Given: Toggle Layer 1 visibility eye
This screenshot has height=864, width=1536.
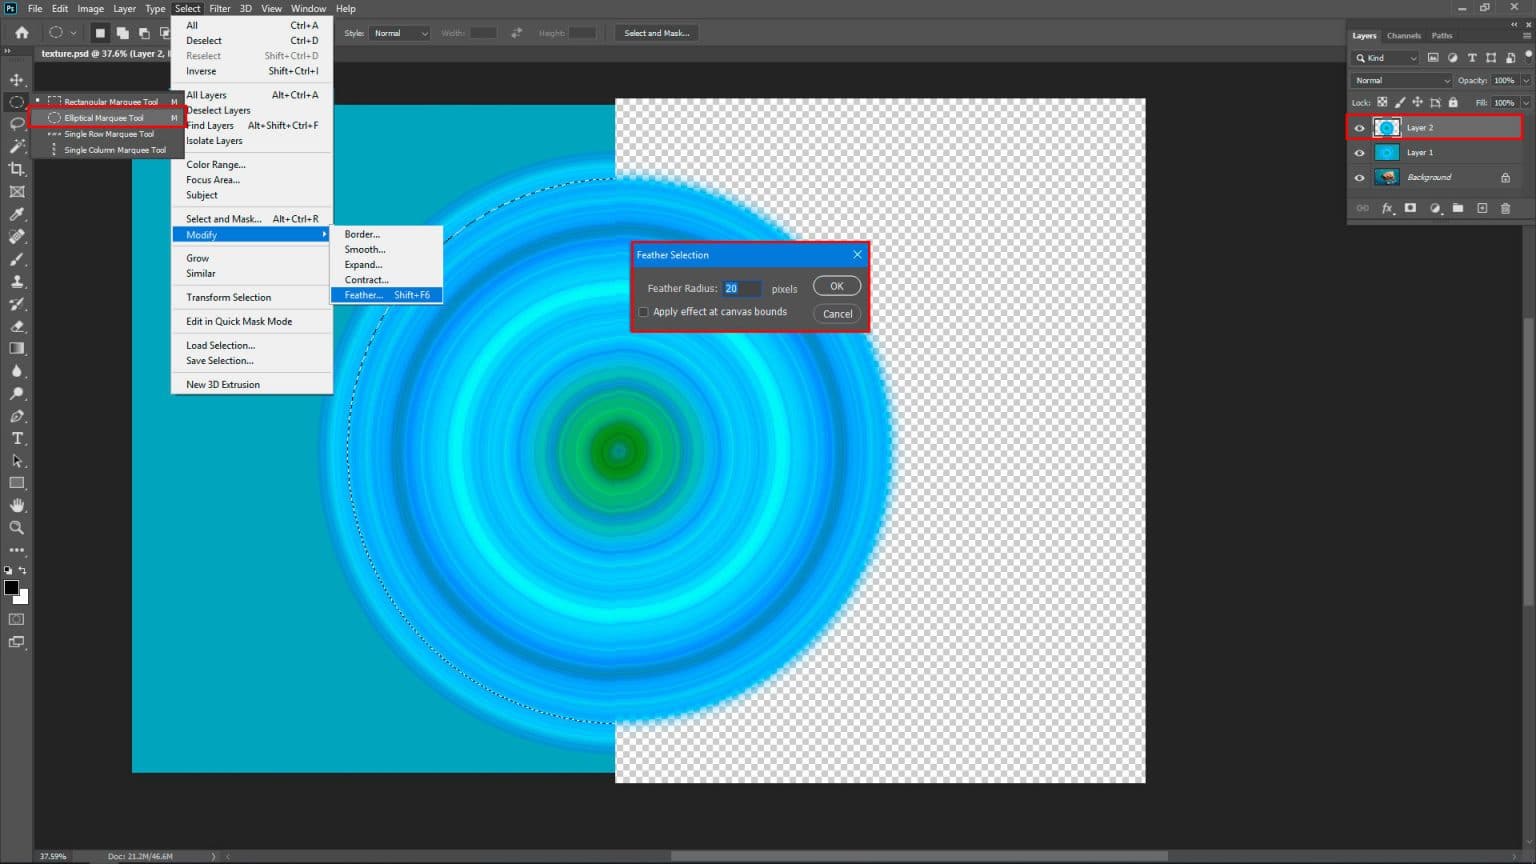Looking at the screenshot, I should pos(1360,152).
